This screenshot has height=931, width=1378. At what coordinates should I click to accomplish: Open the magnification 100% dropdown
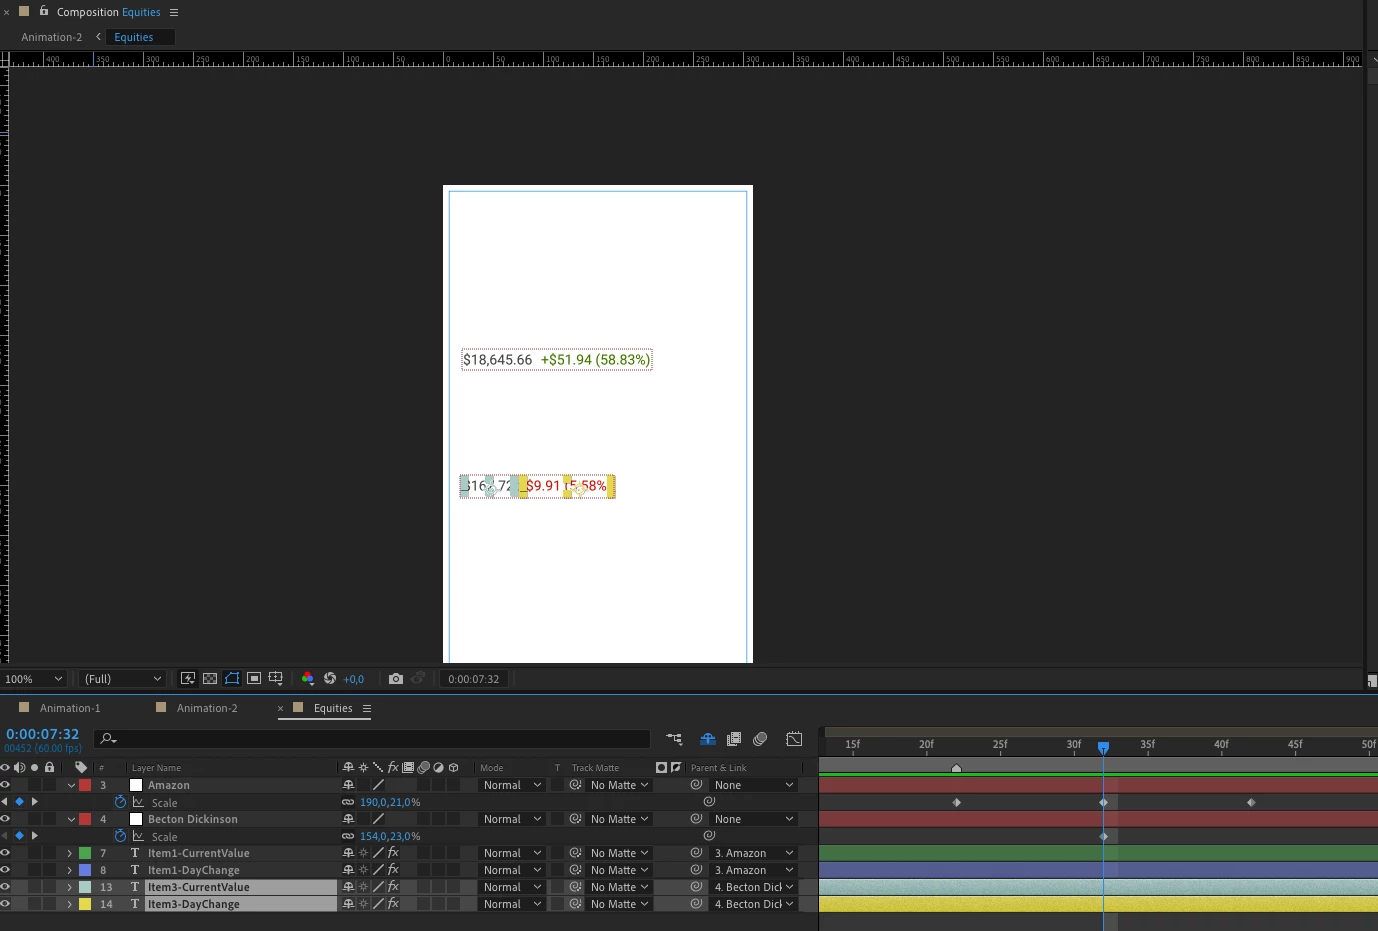pyautogui.click(x=33, y=678)
